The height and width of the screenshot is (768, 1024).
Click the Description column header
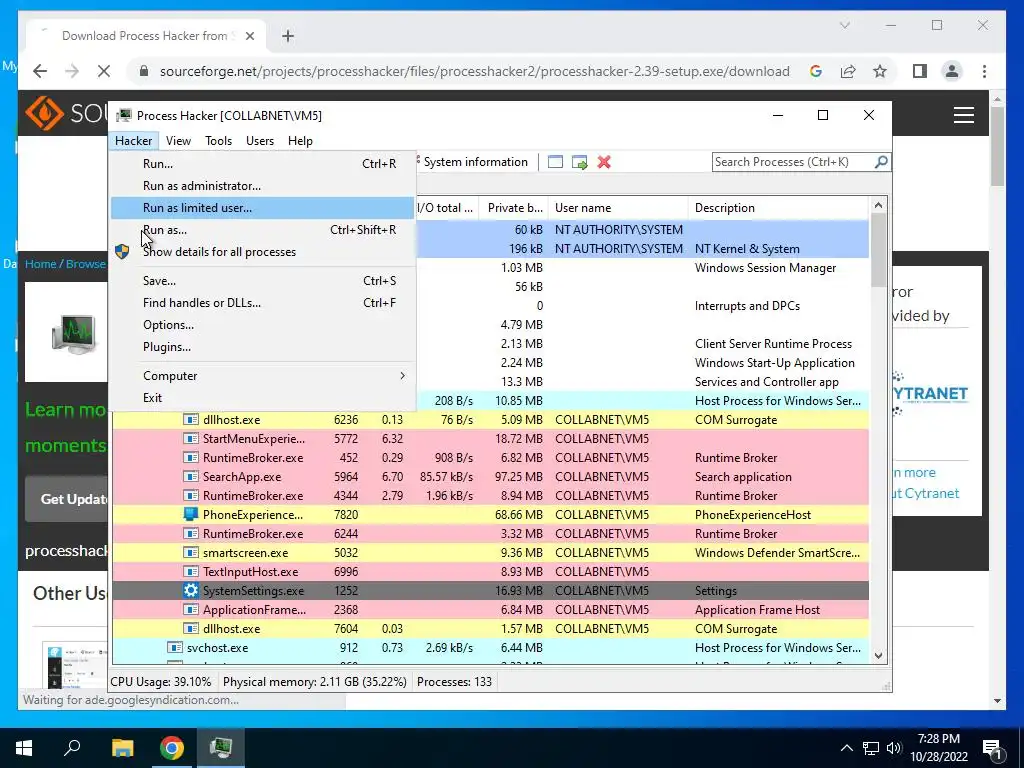(778, 208)
